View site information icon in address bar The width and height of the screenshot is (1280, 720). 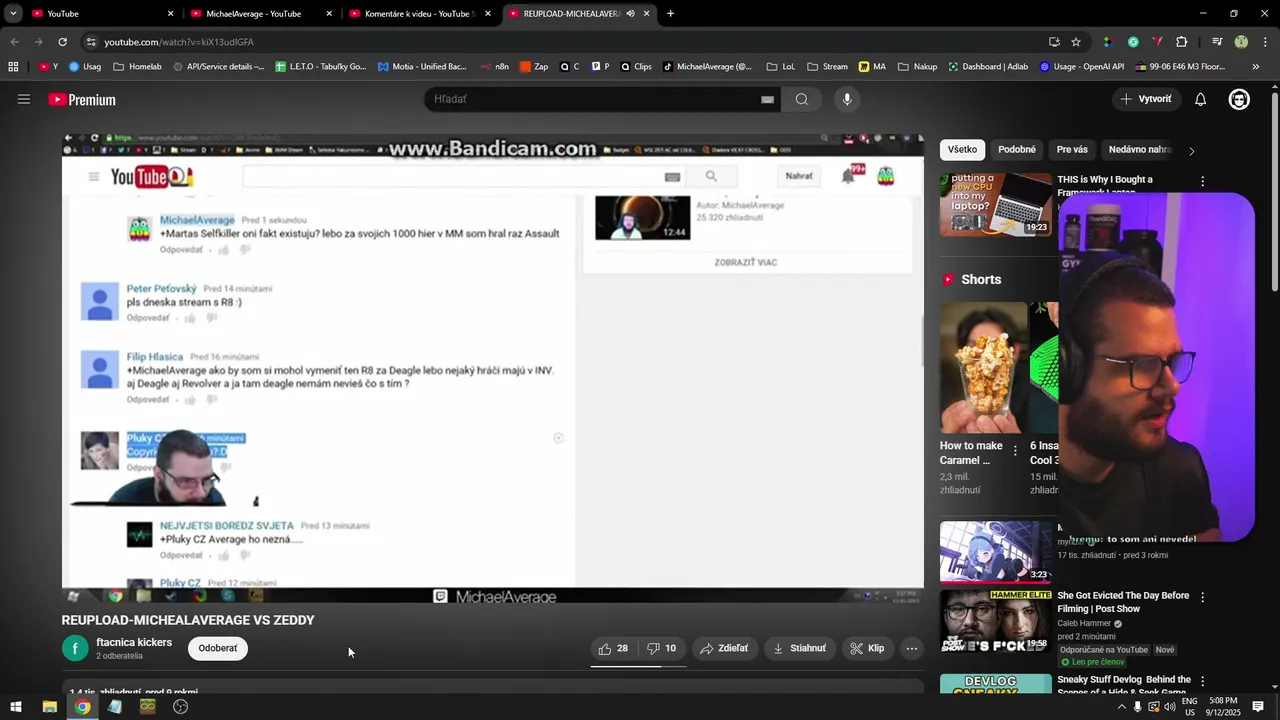coord(91,42)
